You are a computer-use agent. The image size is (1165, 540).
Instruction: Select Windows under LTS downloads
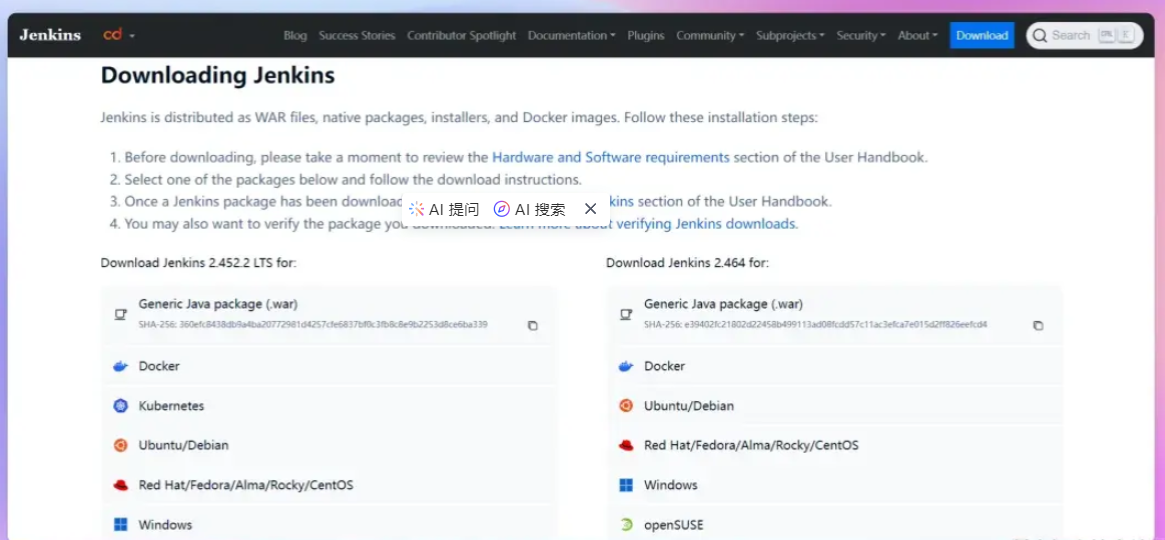coord(328,524)
